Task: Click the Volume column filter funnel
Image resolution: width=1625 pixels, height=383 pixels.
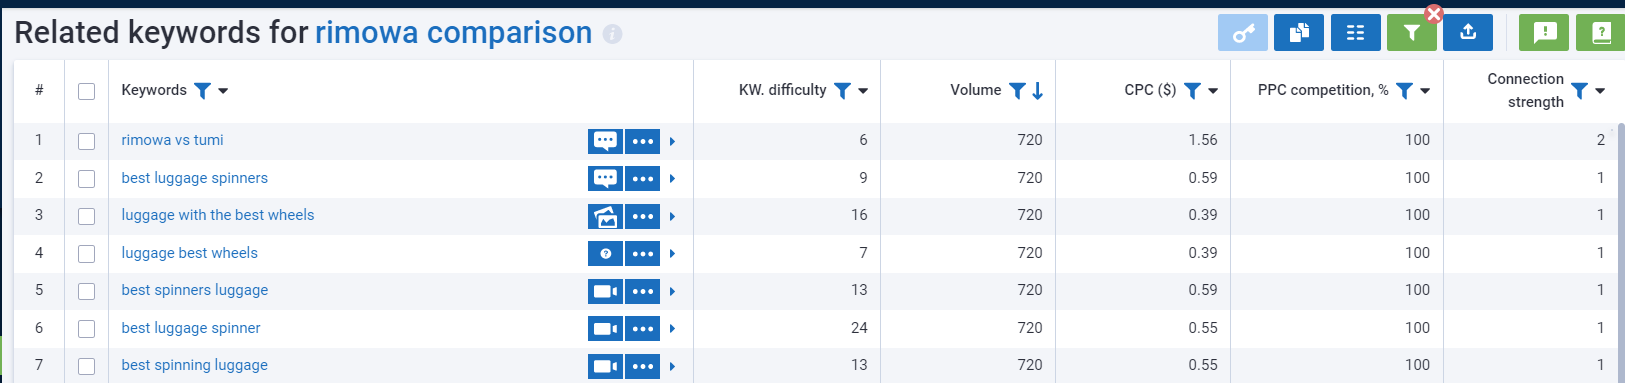Action: point(1017,91)
